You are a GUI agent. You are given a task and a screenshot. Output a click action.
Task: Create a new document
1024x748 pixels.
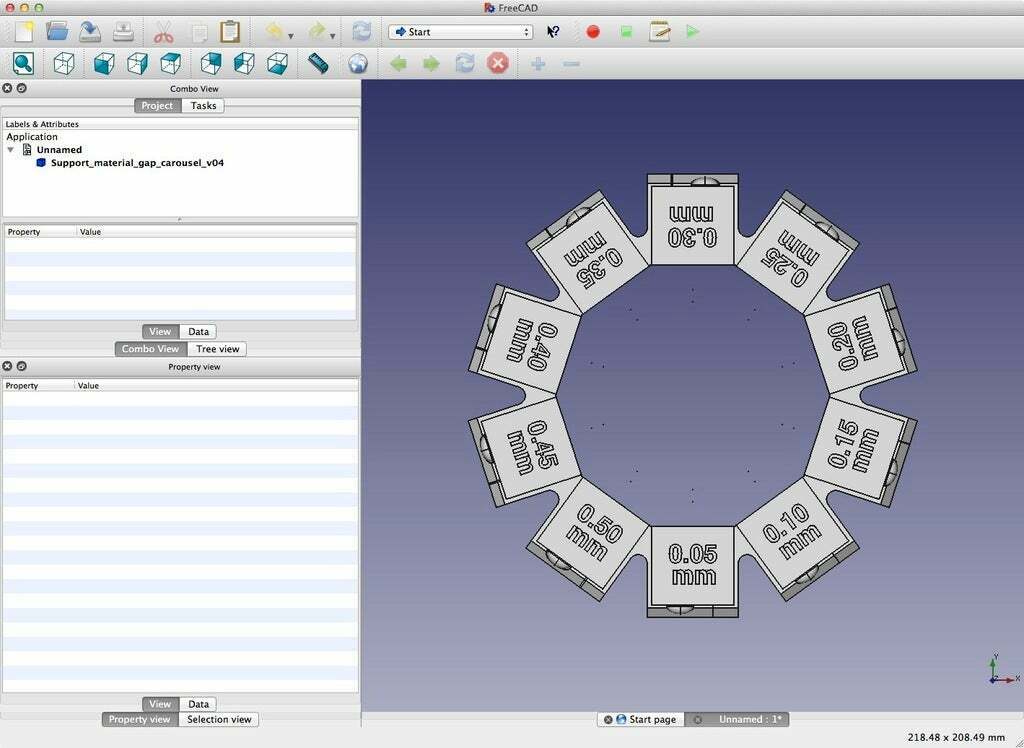[x=24, y=31]
